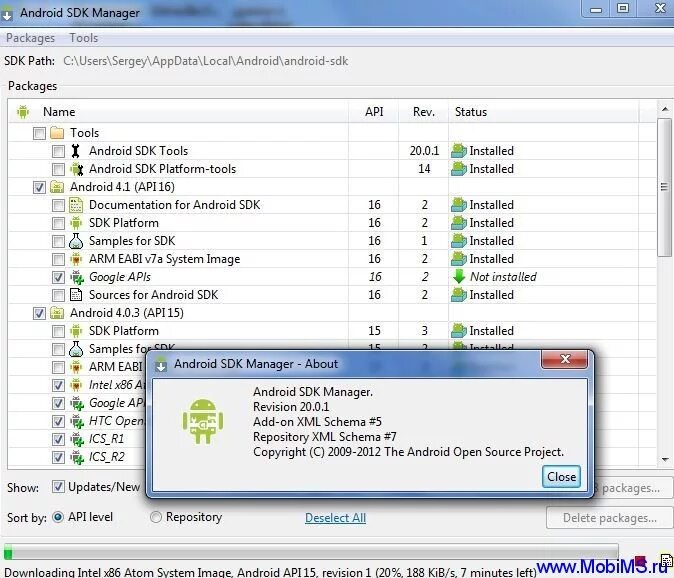This screenshot has height=578, width=674.
Task: Click the Installed status icon for Sources for Android SDK
Action: [459, 295]
